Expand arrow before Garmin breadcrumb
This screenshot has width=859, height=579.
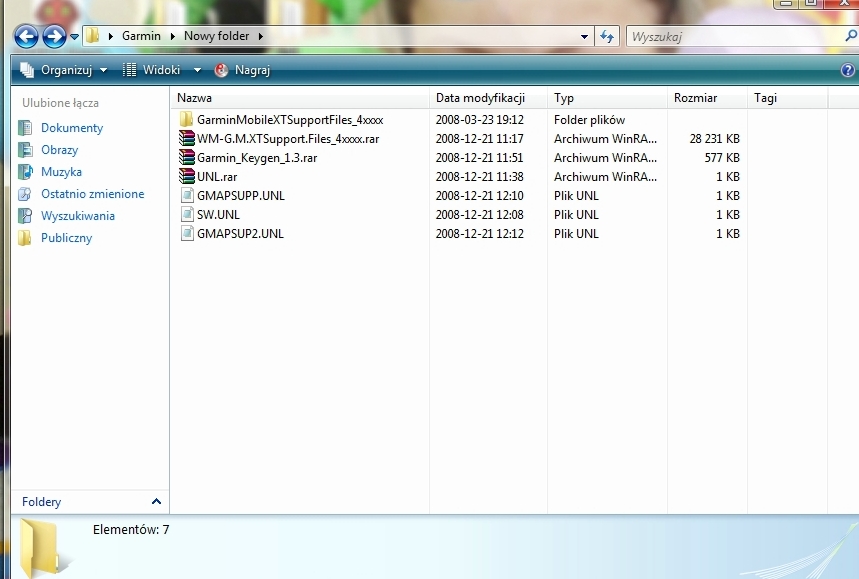coord(111,37)
